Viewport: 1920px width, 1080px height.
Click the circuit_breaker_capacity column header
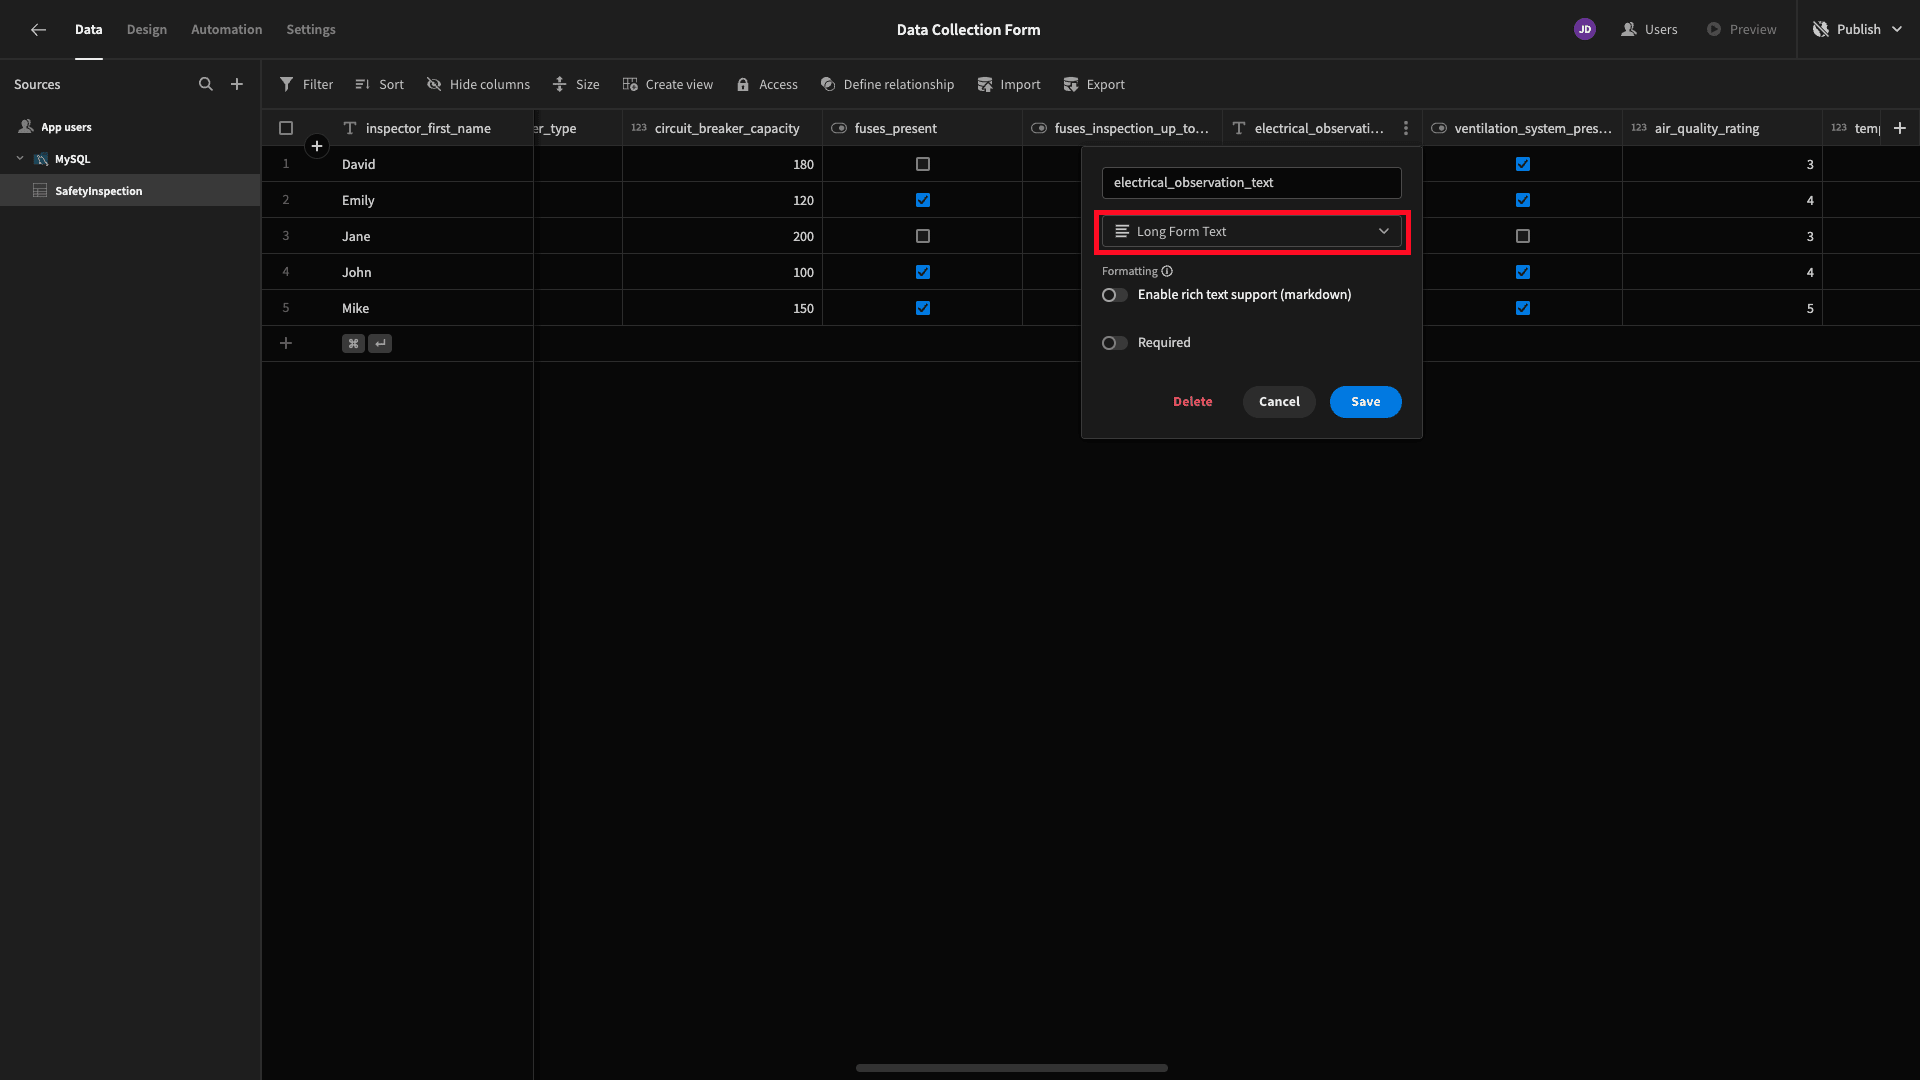(722, 128)
